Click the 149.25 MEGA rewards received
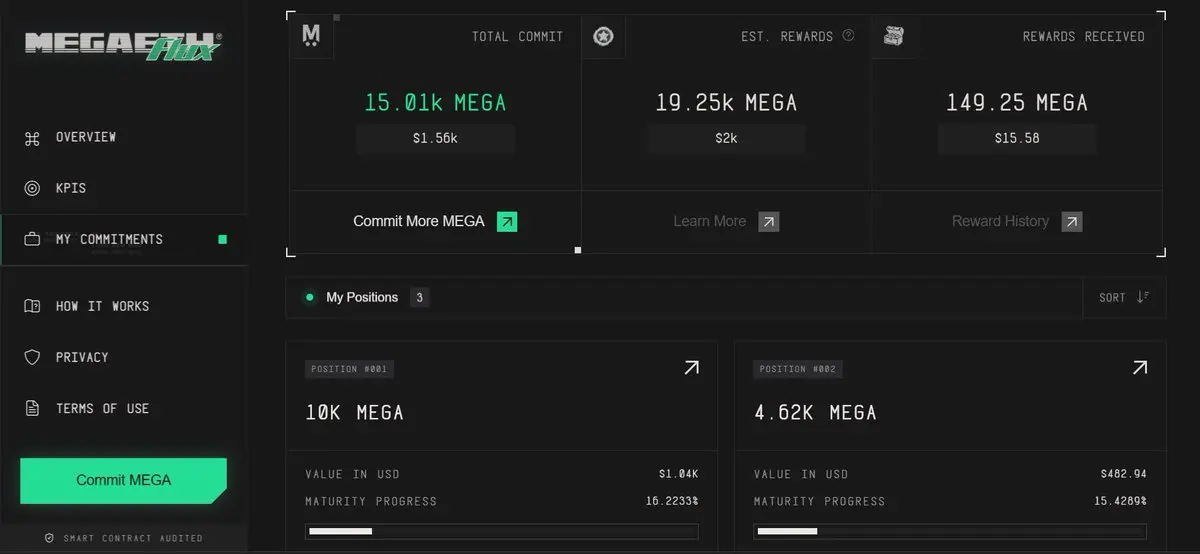Screen dimensions: 1200x554 coord(1017,102)
